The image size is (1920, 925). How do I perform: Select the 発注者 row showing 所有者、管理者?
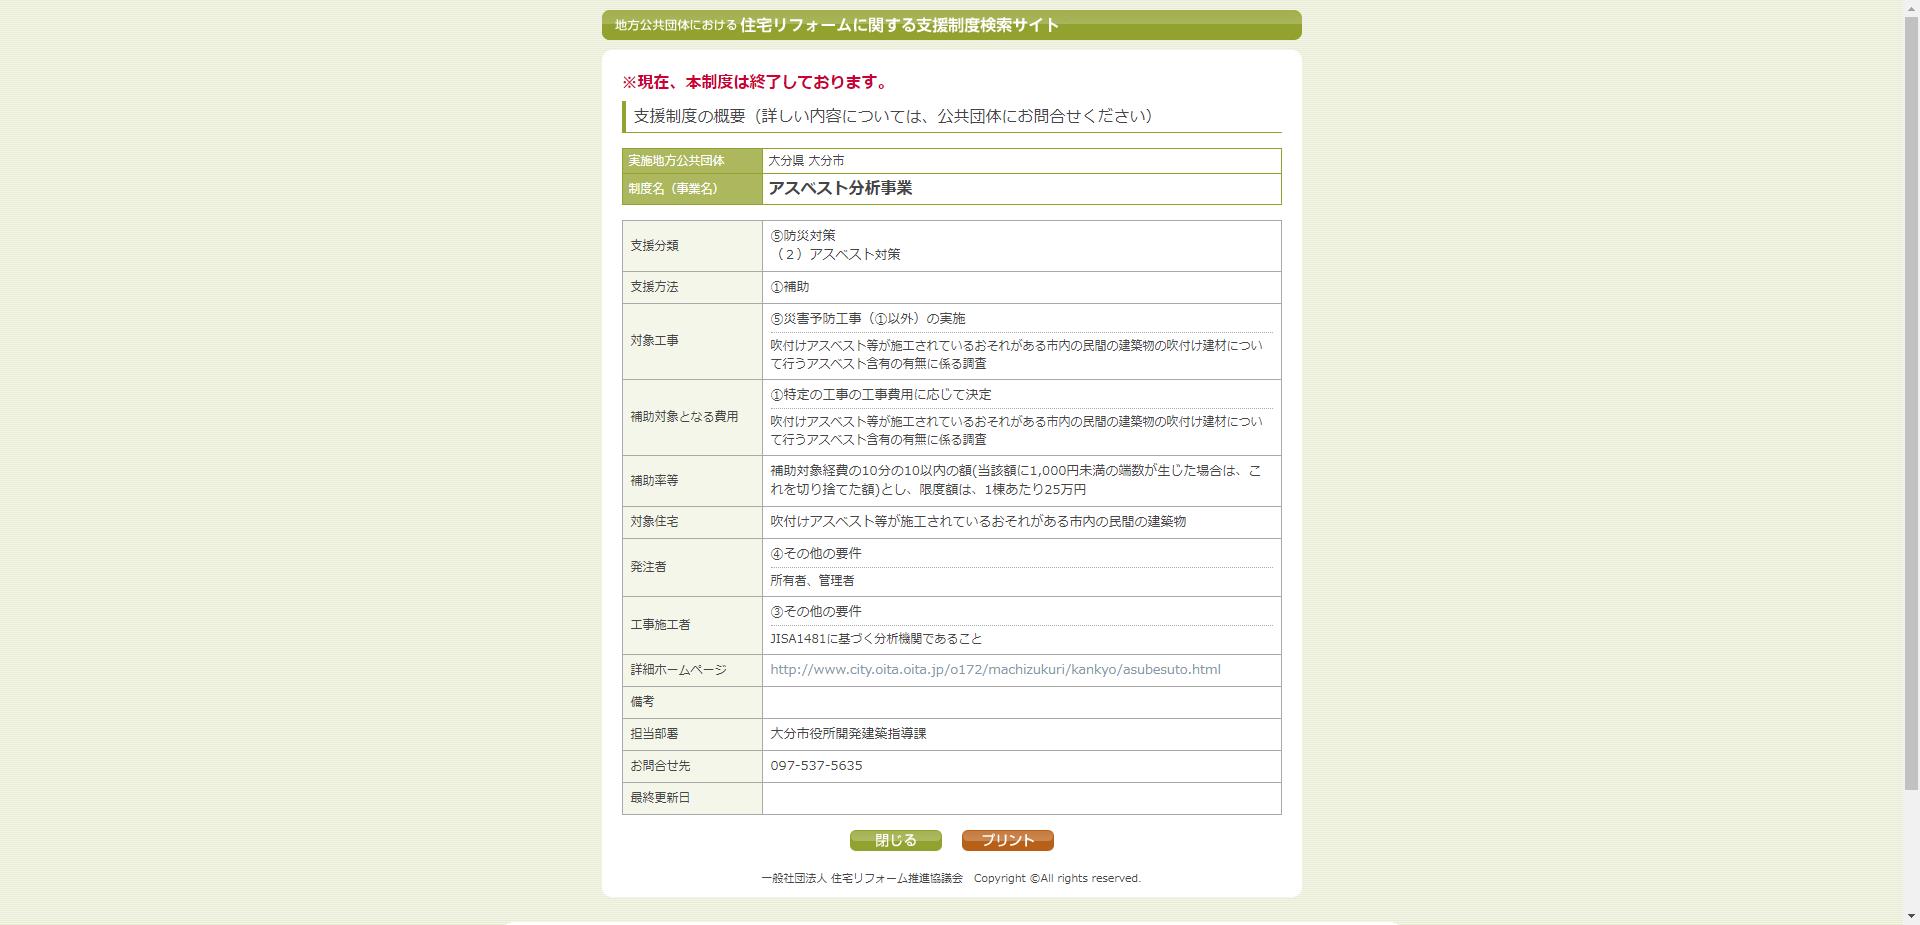coord(812,580)
